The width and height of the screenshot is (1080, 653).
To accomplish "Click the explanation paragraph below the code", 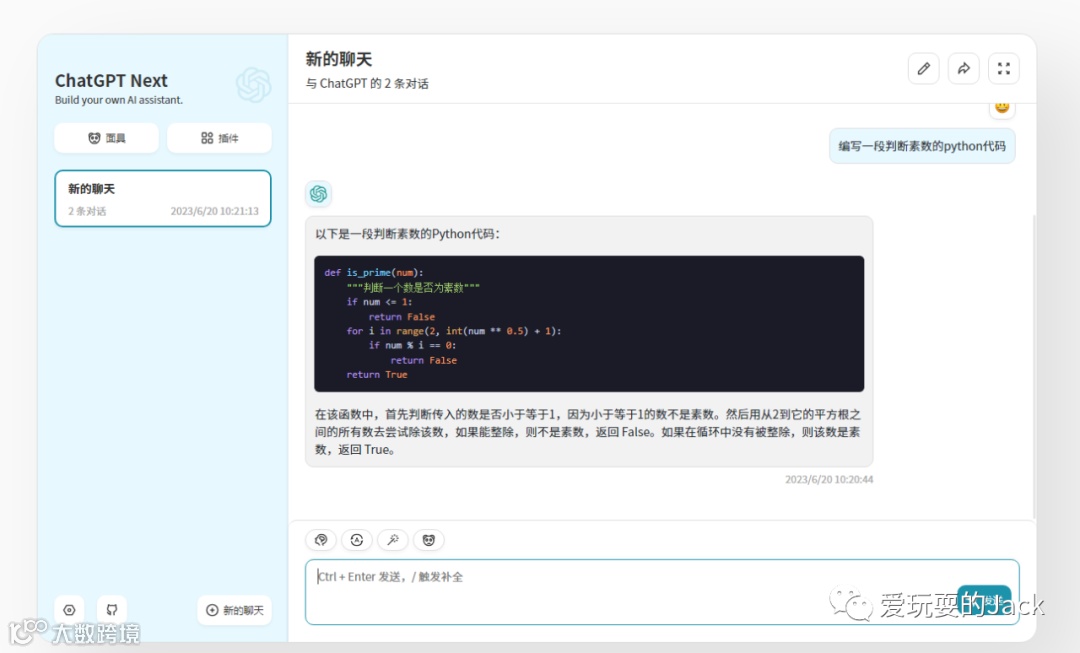I will pos(588,432).
